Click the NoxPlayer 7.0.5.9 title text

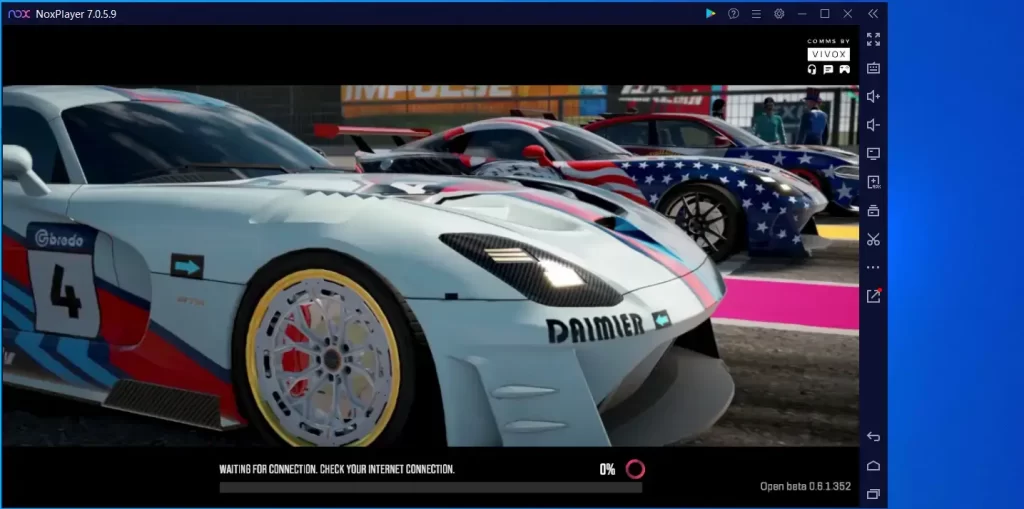pos(76,14)
